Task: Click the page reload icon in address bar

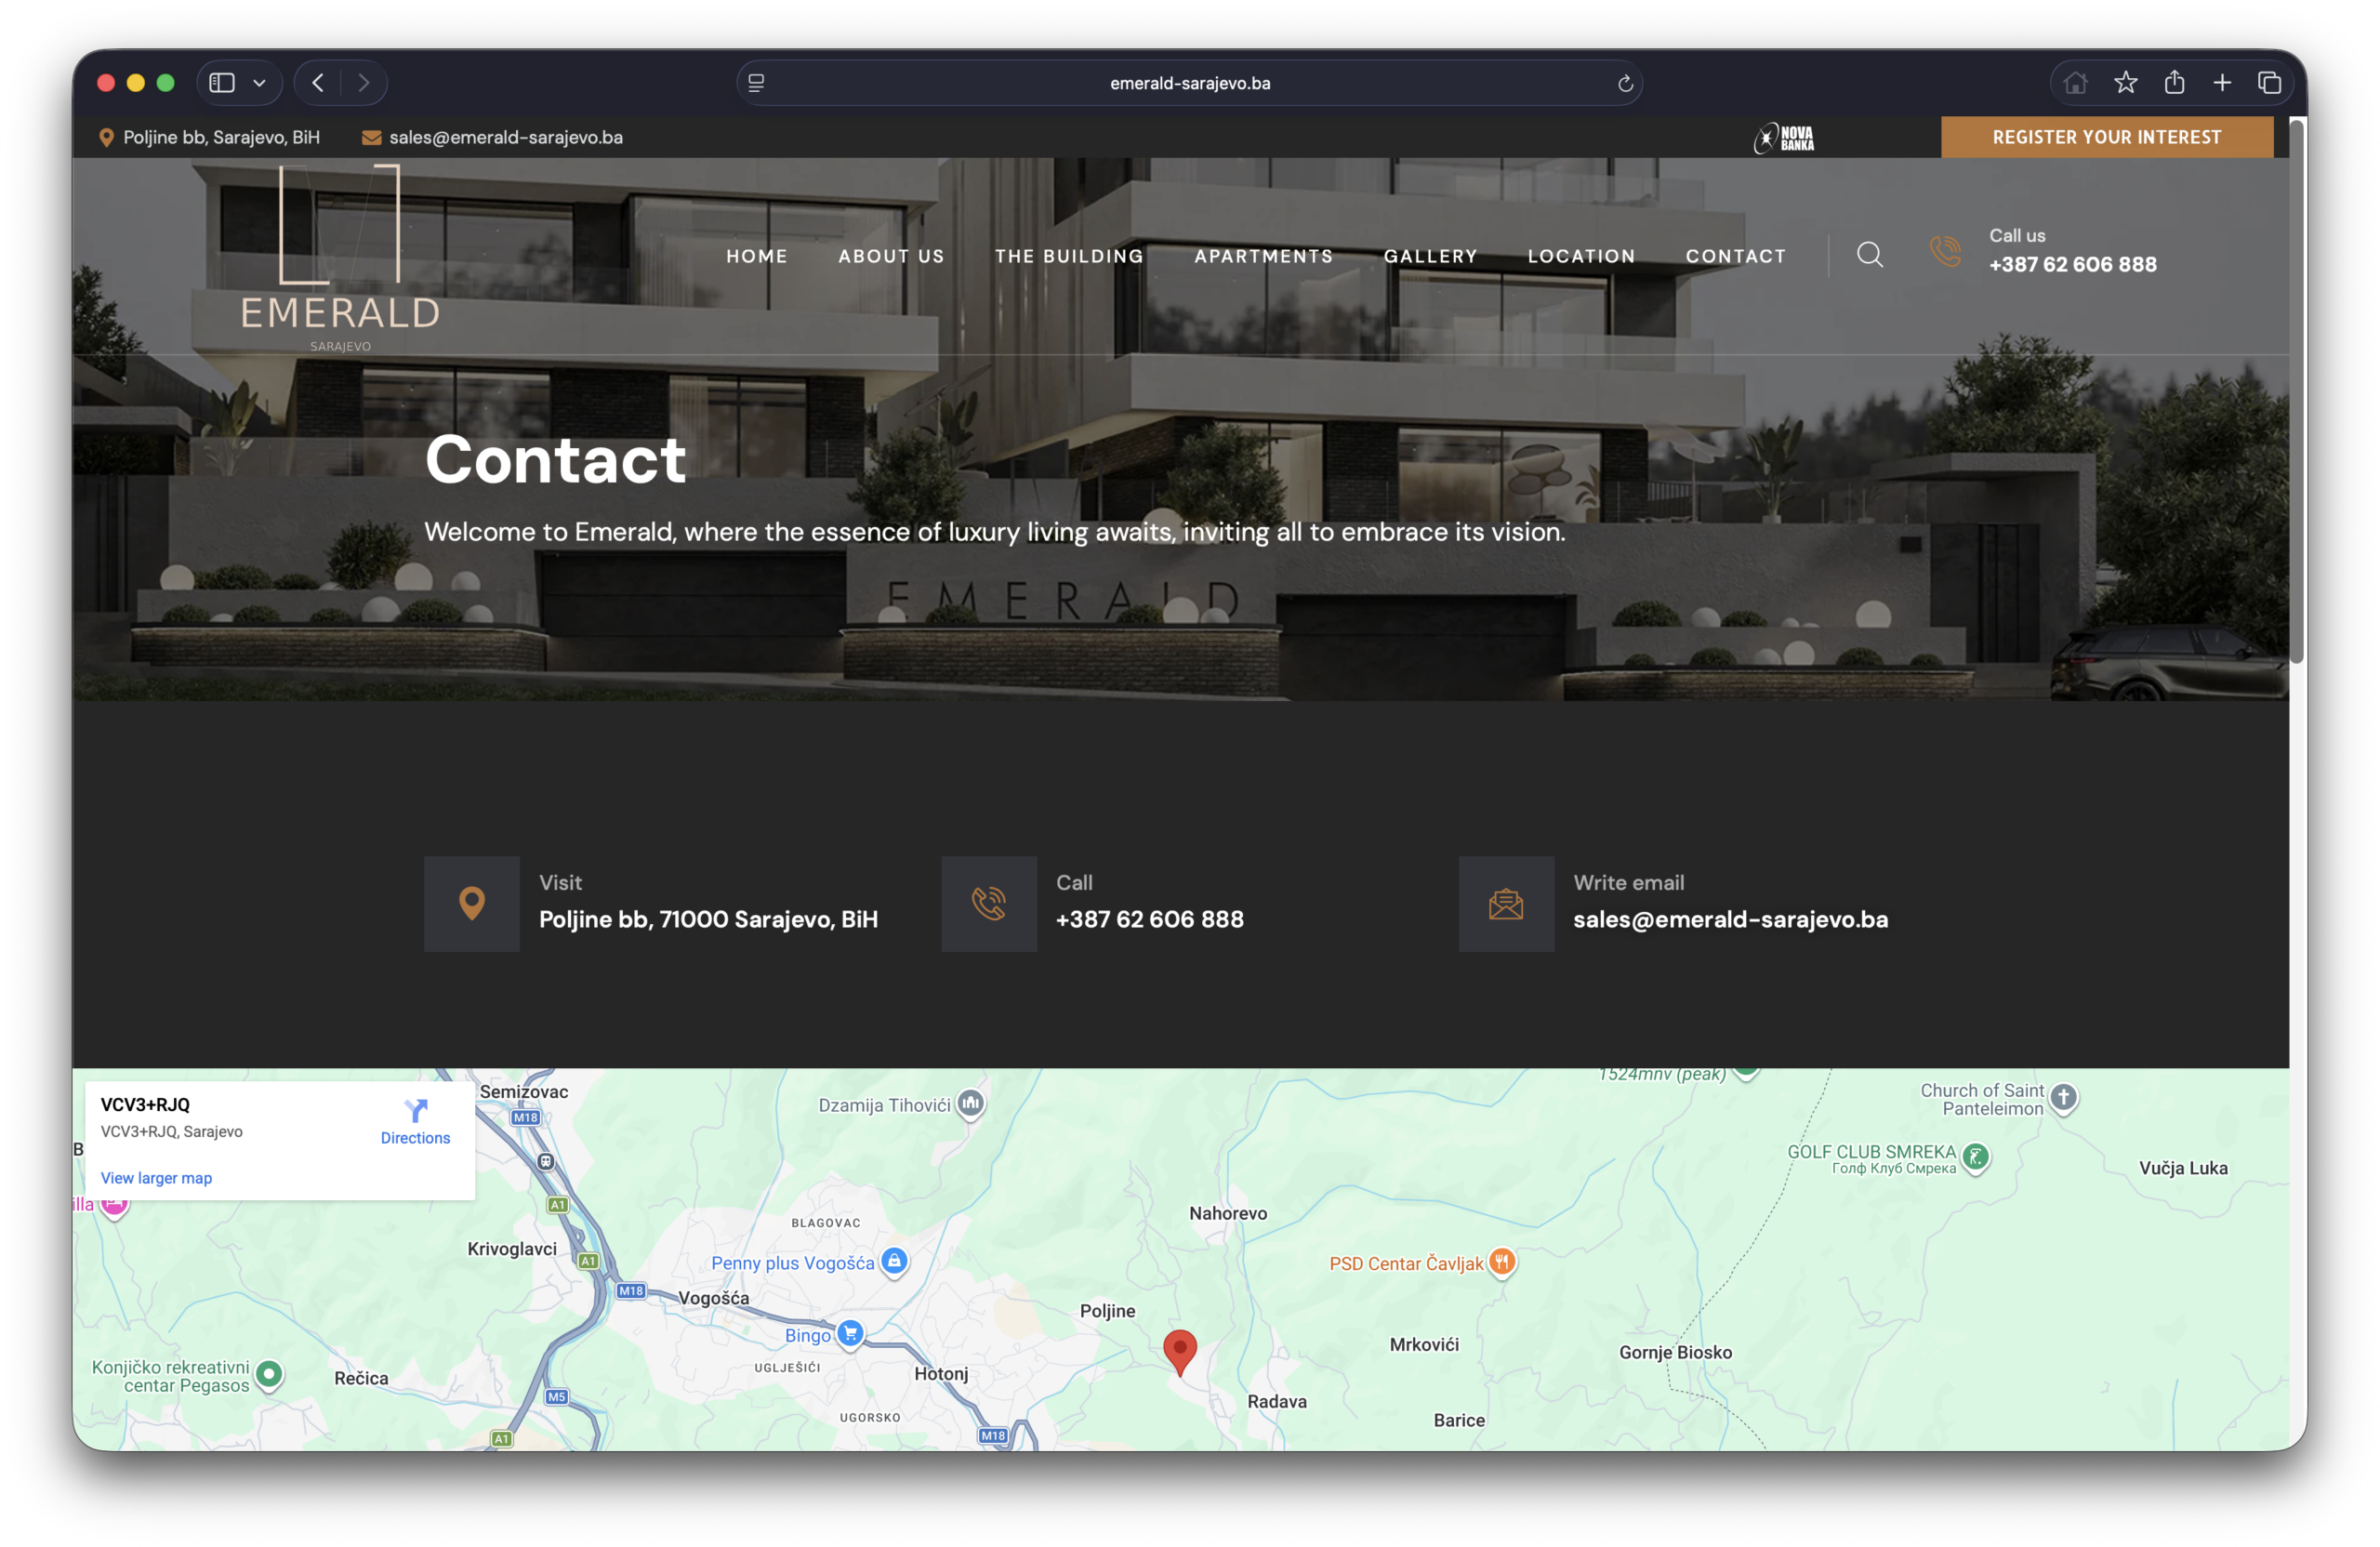Action: tap(1625, 84)
